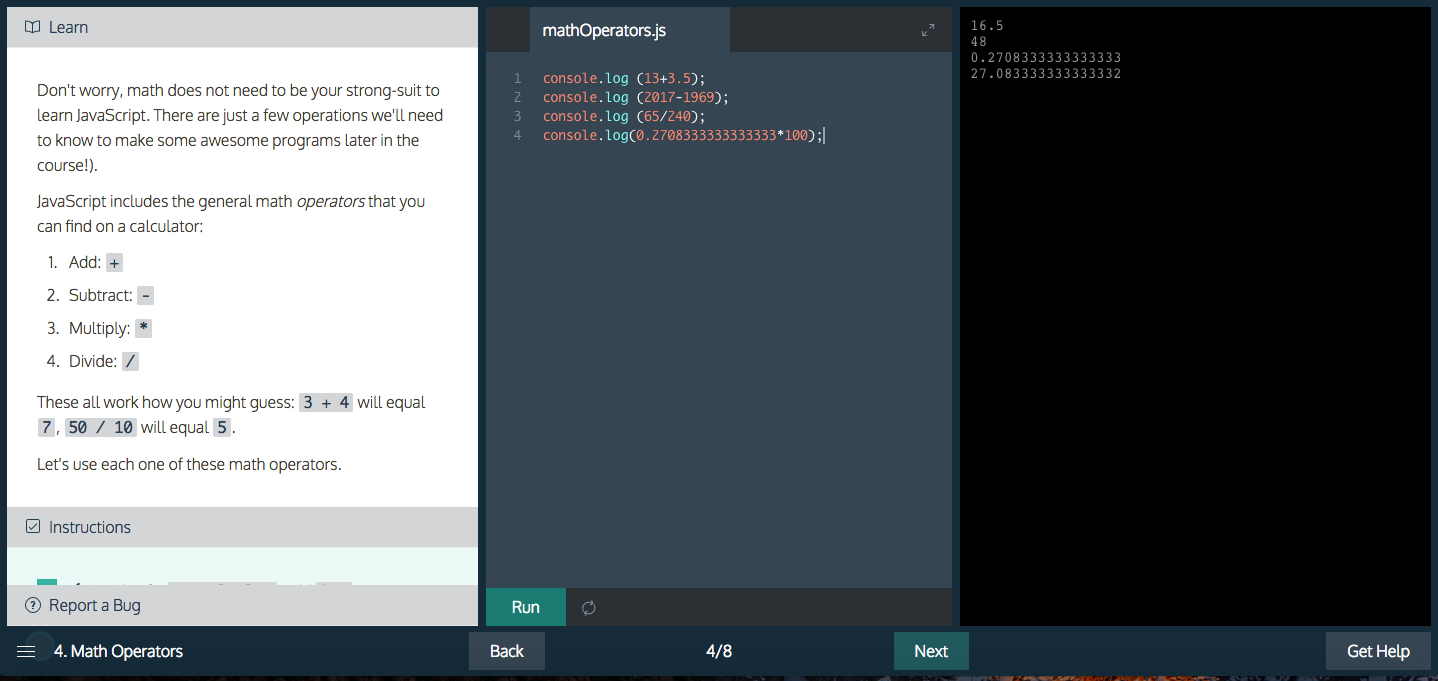This screenshot has height=681, width=1438.
Task: Click the checkmark icon next to Instructions
Action: (x=32, y=527)
